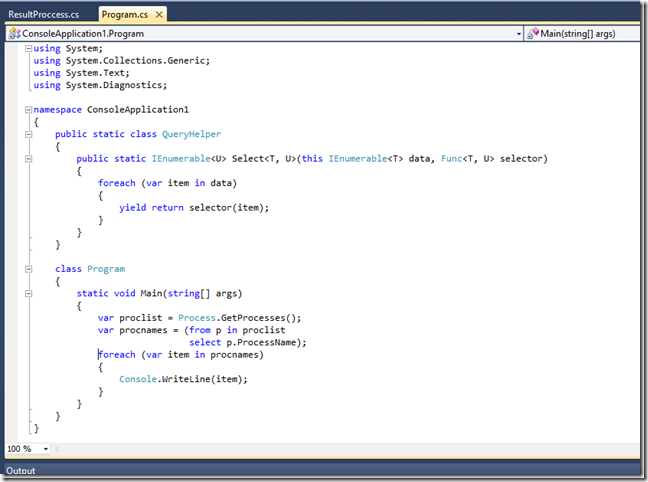
Task: Click the class icon in type dropdown
Action: coord(14,34)
